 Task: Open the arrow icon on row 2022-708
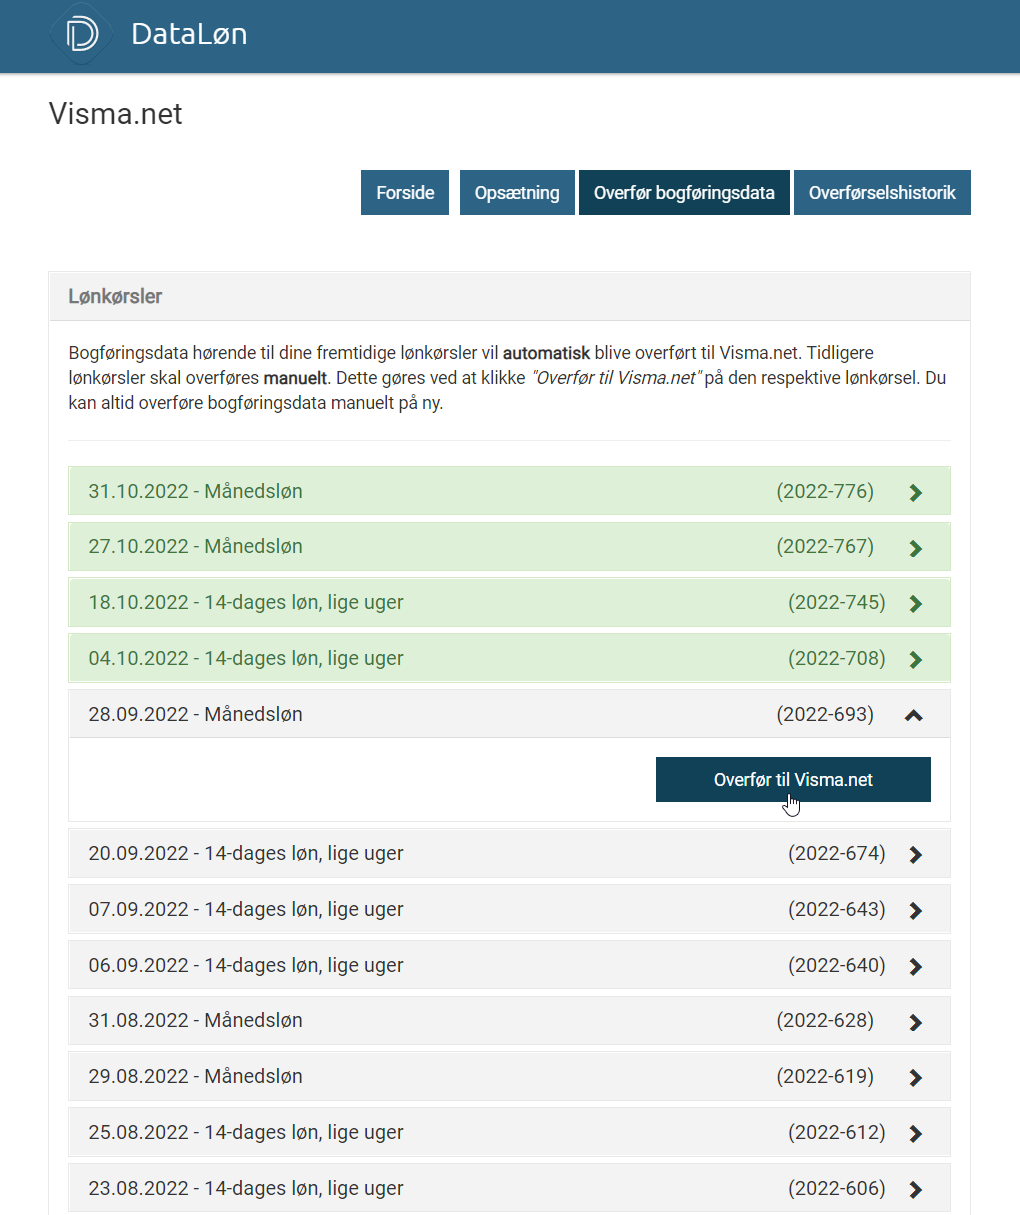915,660
